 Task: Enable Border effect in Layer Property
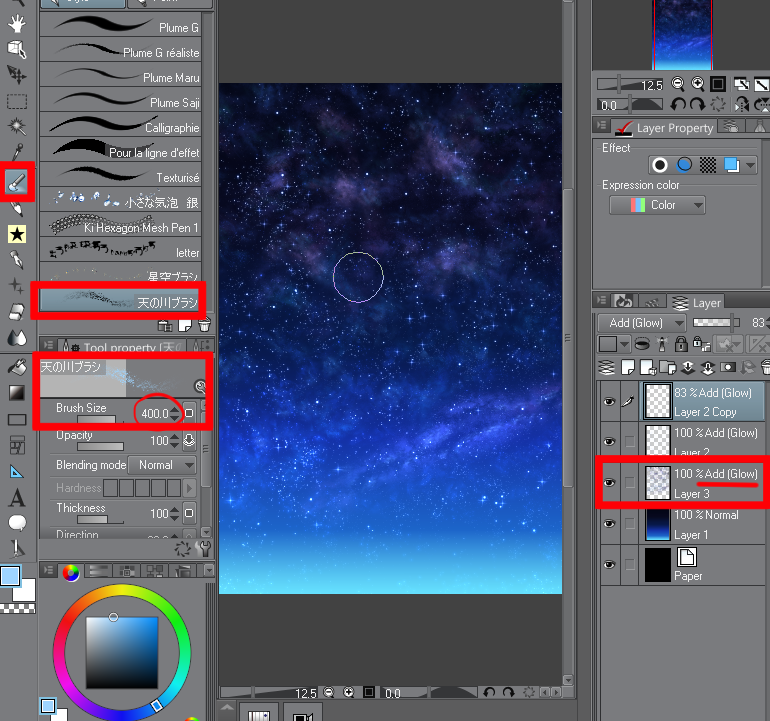pyautogui.click(x=660, y=165)
